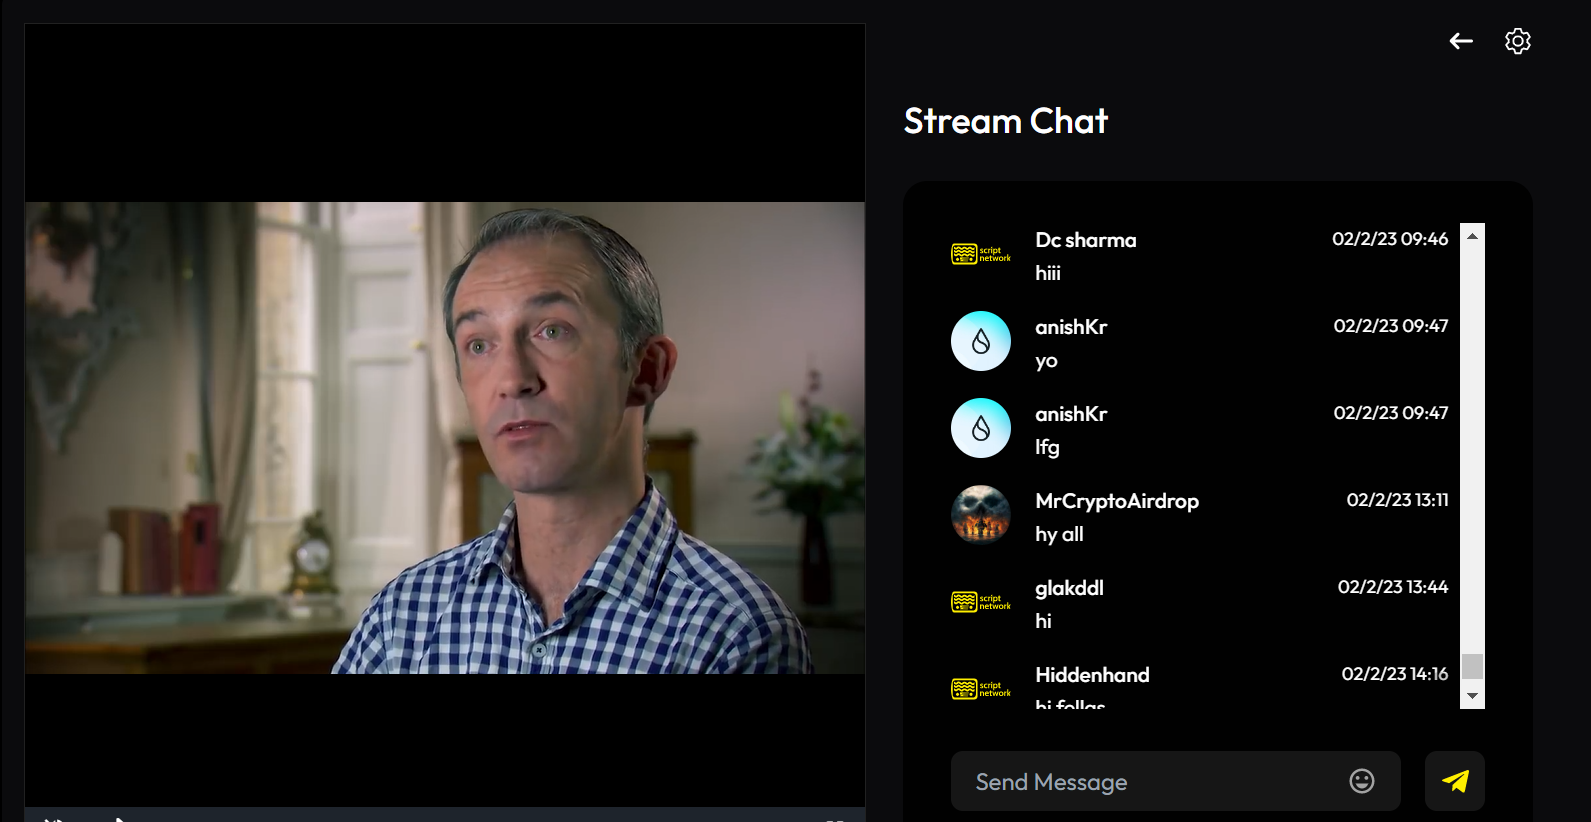Click the Dc sharma username
This screenshot has width=1591, height=822.
tap(1086, 240)
